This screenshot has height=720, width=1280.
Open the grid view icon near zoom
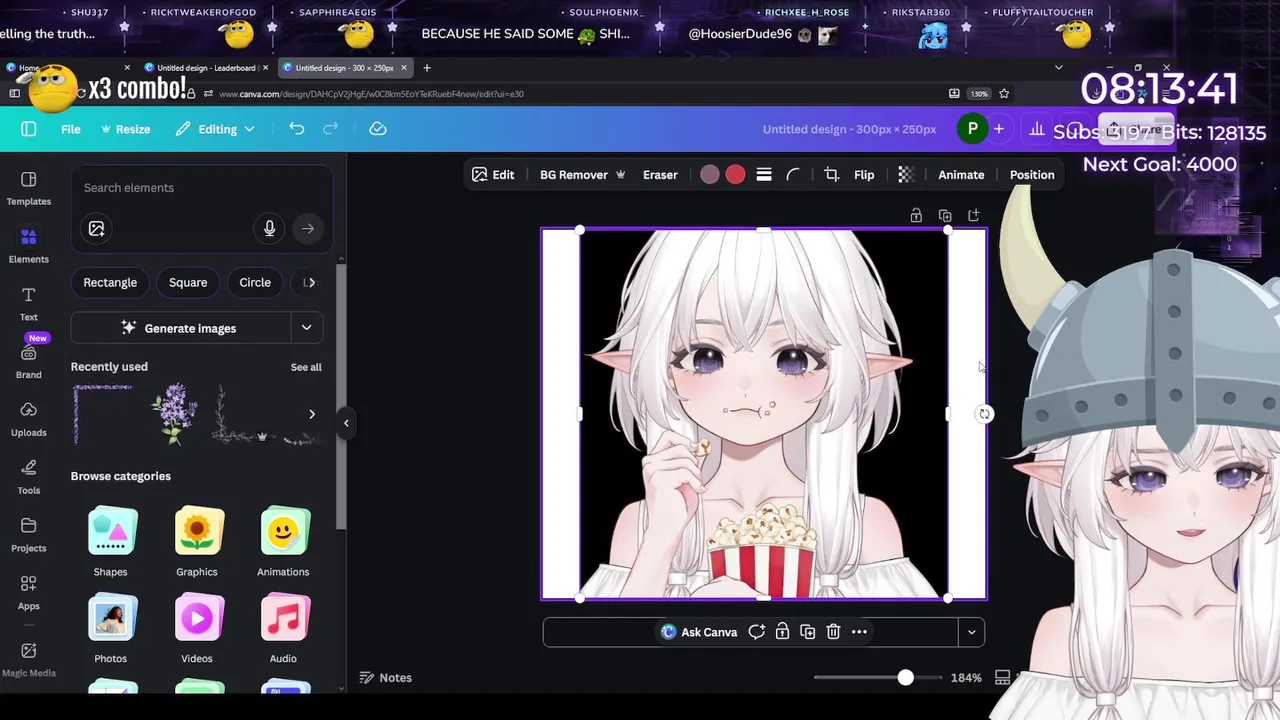coord(1002,678)
